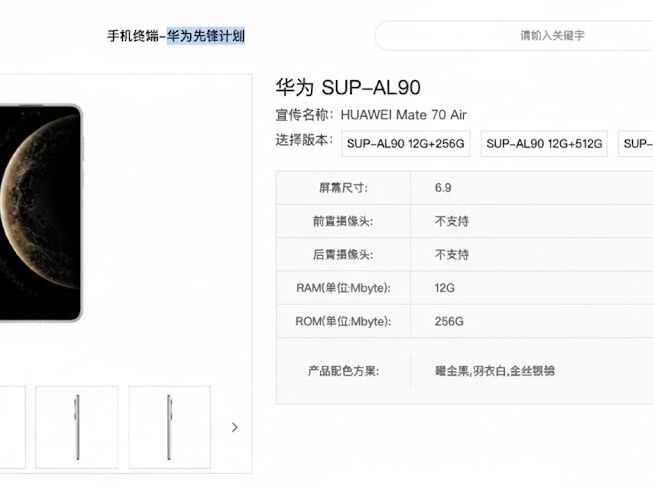Viewport: 653px width, 490px height.
Task: Click the RAM(单位:Mbyte) row label
Action: (343, 288)
